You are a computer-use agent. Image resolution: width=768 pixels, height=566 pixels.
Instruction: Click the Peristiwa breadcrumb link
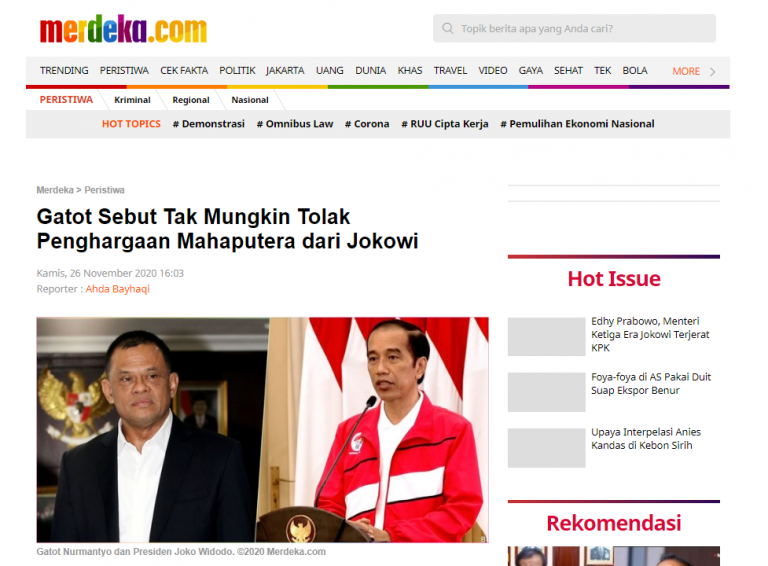pyautogui.click(x=104, y=190)
